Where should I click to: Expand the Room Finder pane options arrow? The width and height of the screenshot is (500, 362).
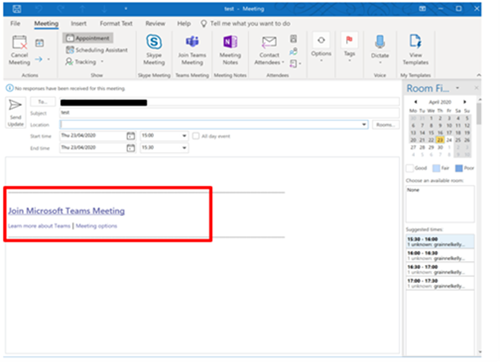pyautogui.click(x=458, y=88)
